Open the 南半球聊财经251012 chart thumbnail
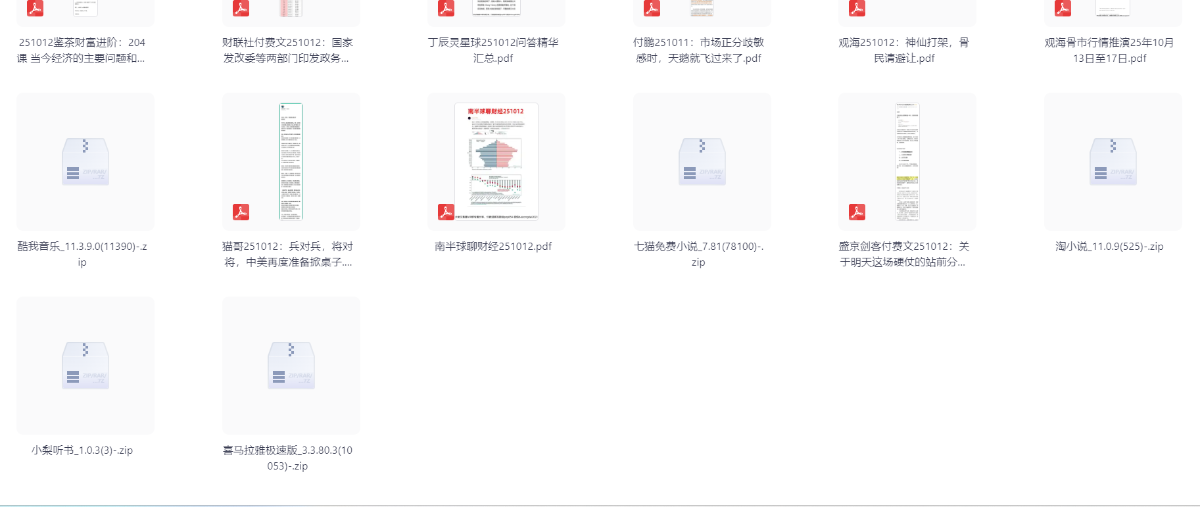 pos(496,161)
